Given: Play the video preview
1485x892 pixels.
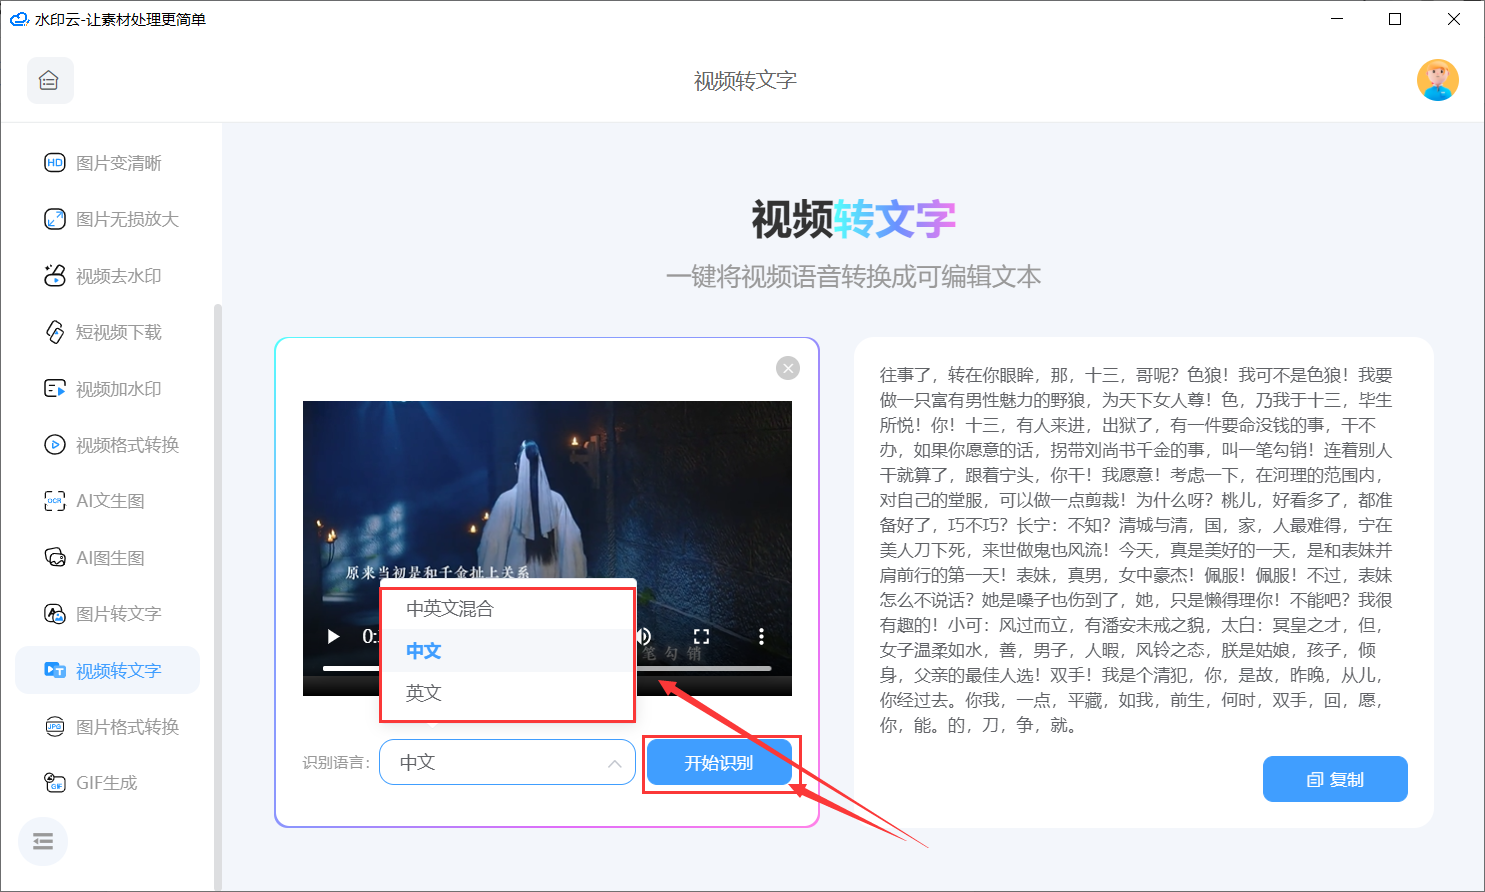Looking at the screenshot, I should pos(334,636).
